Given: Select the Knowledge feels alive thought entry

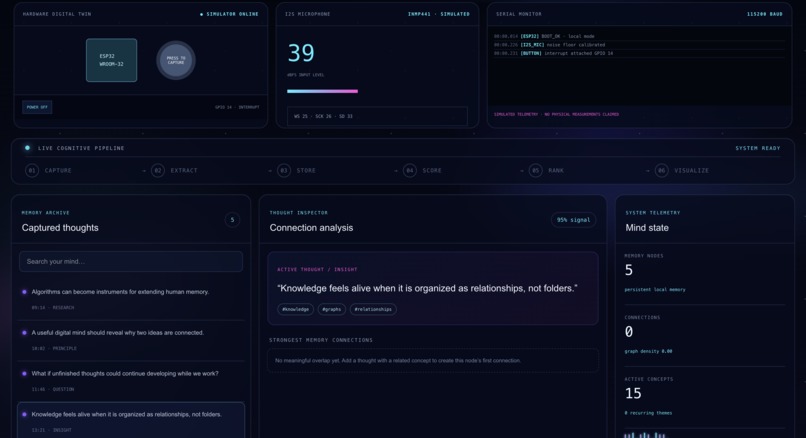Looking at the screenshot, I should 131,421.
